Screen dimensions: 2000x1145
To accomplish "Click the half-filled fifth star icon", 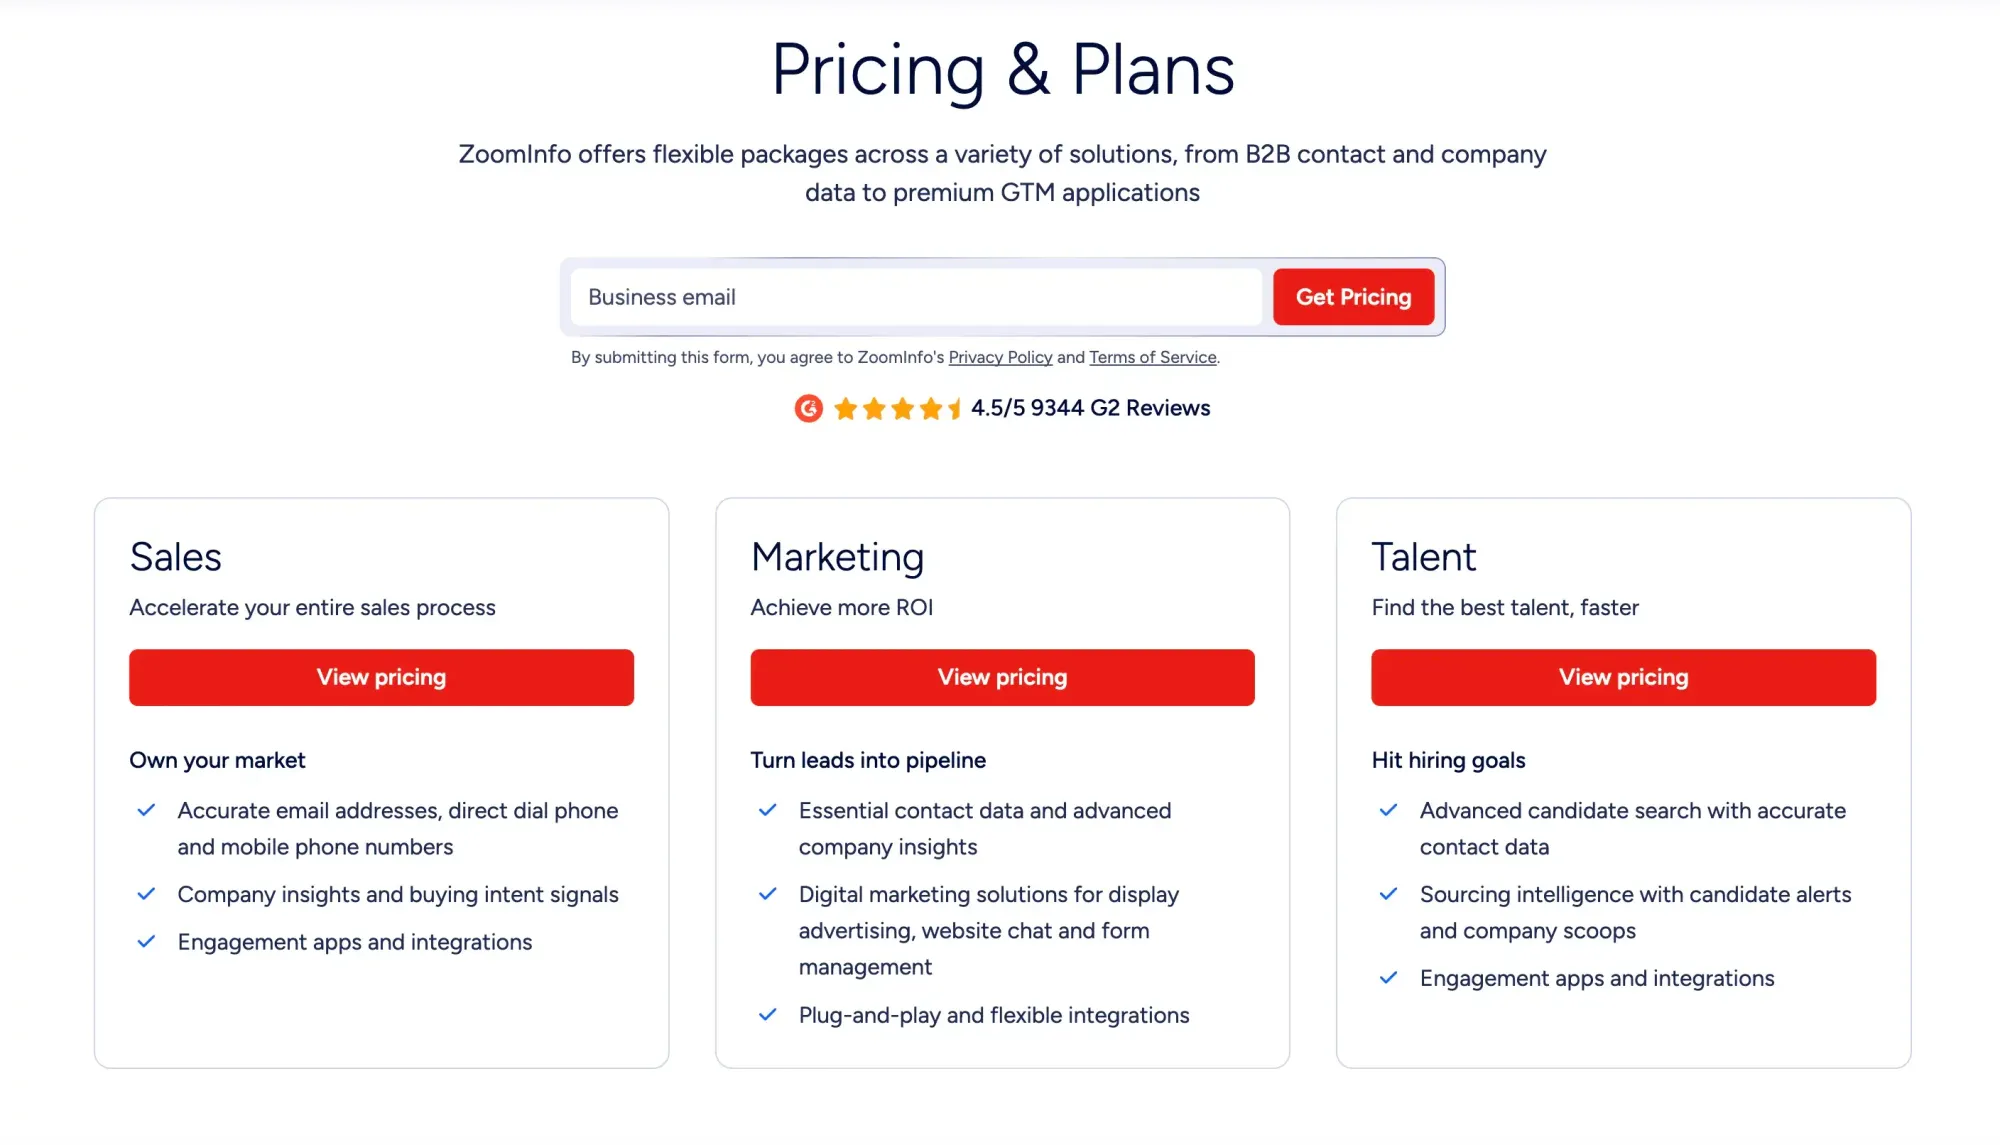I will click(x=955, y=408).
